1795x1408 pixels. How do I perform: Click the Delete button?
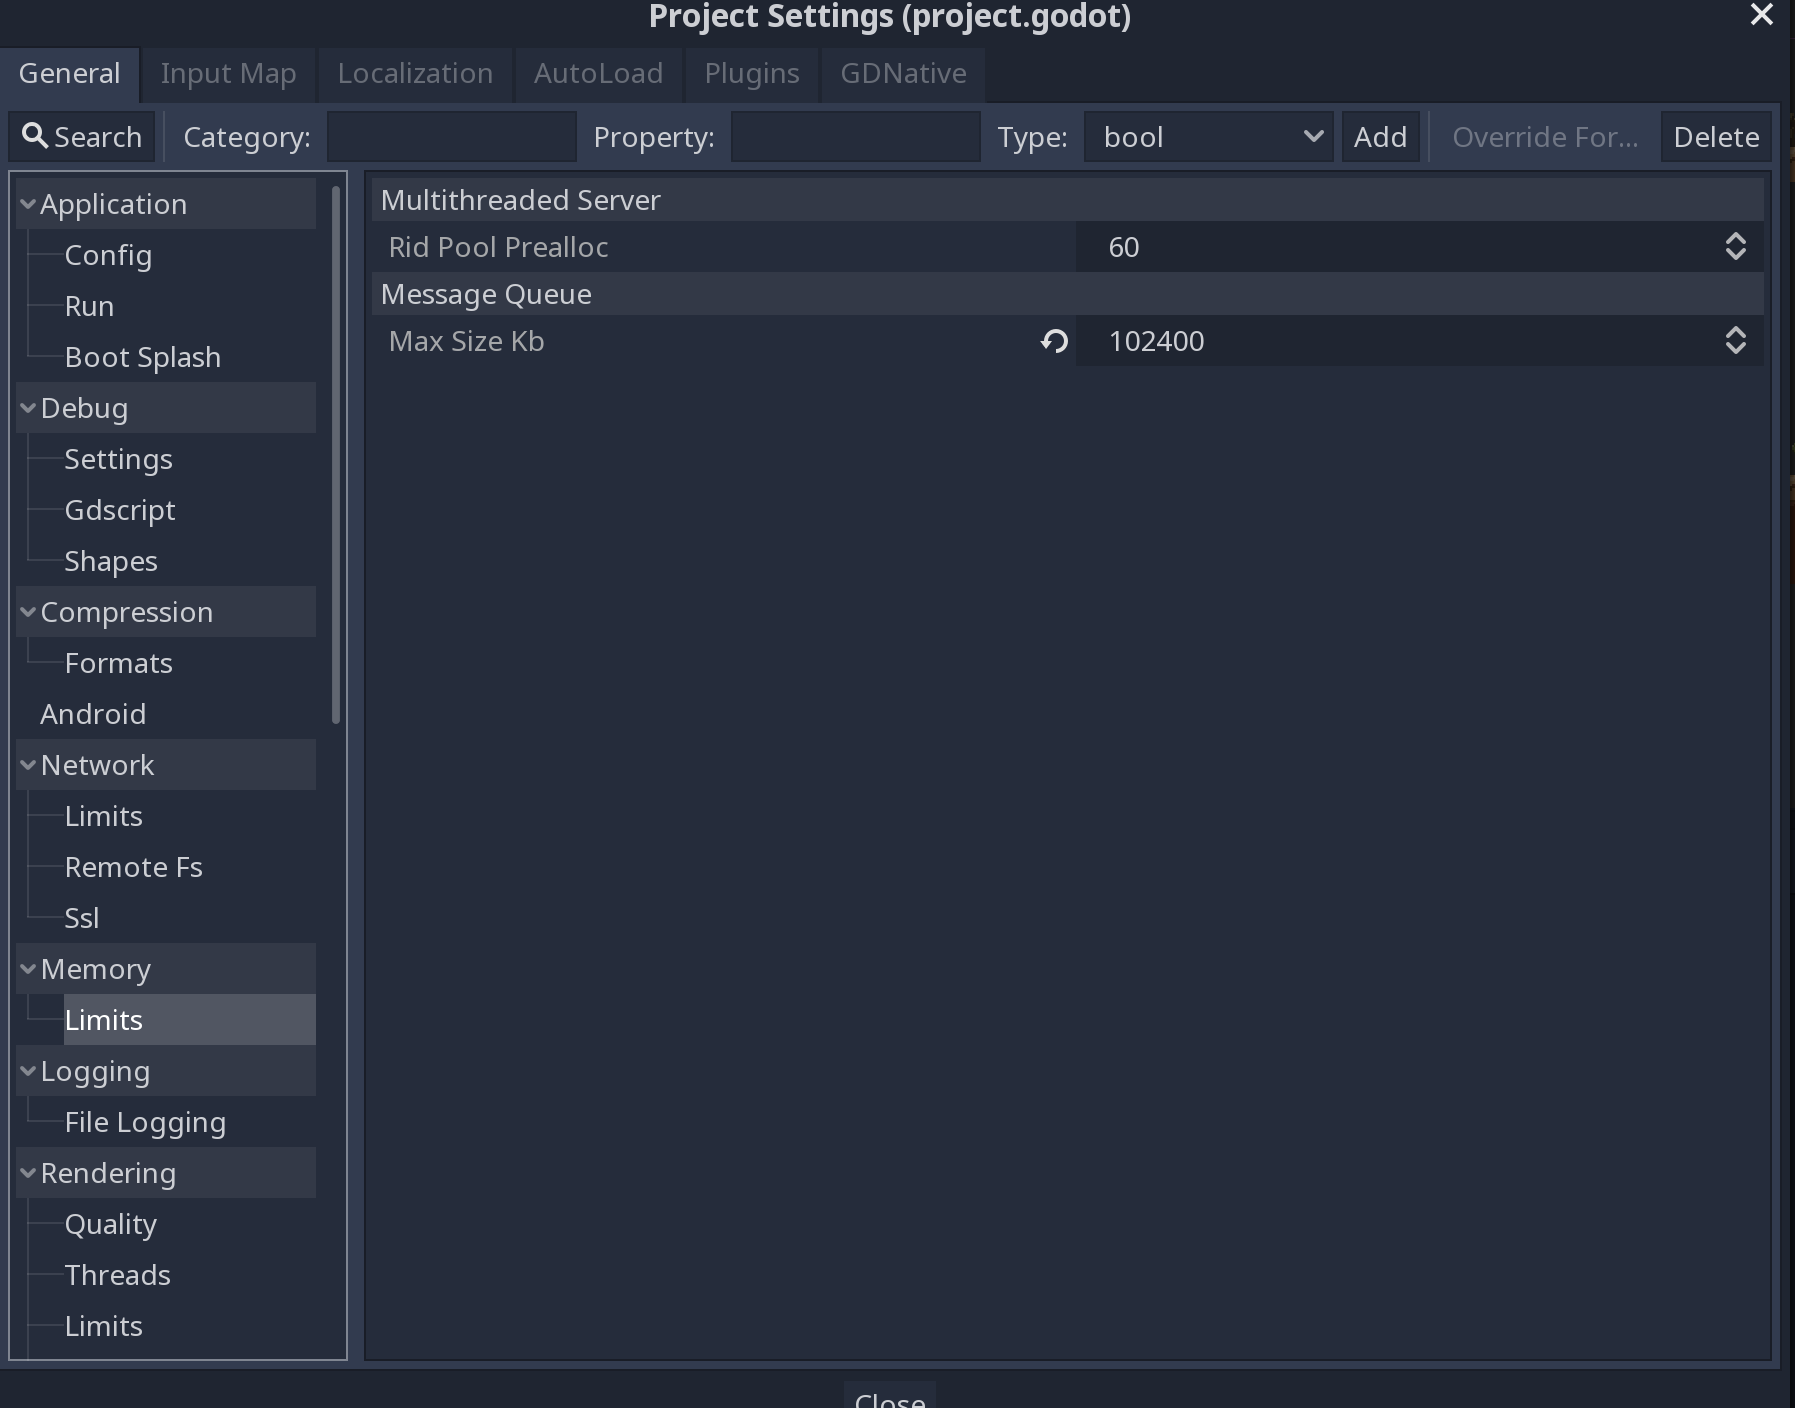point(1714,137)
